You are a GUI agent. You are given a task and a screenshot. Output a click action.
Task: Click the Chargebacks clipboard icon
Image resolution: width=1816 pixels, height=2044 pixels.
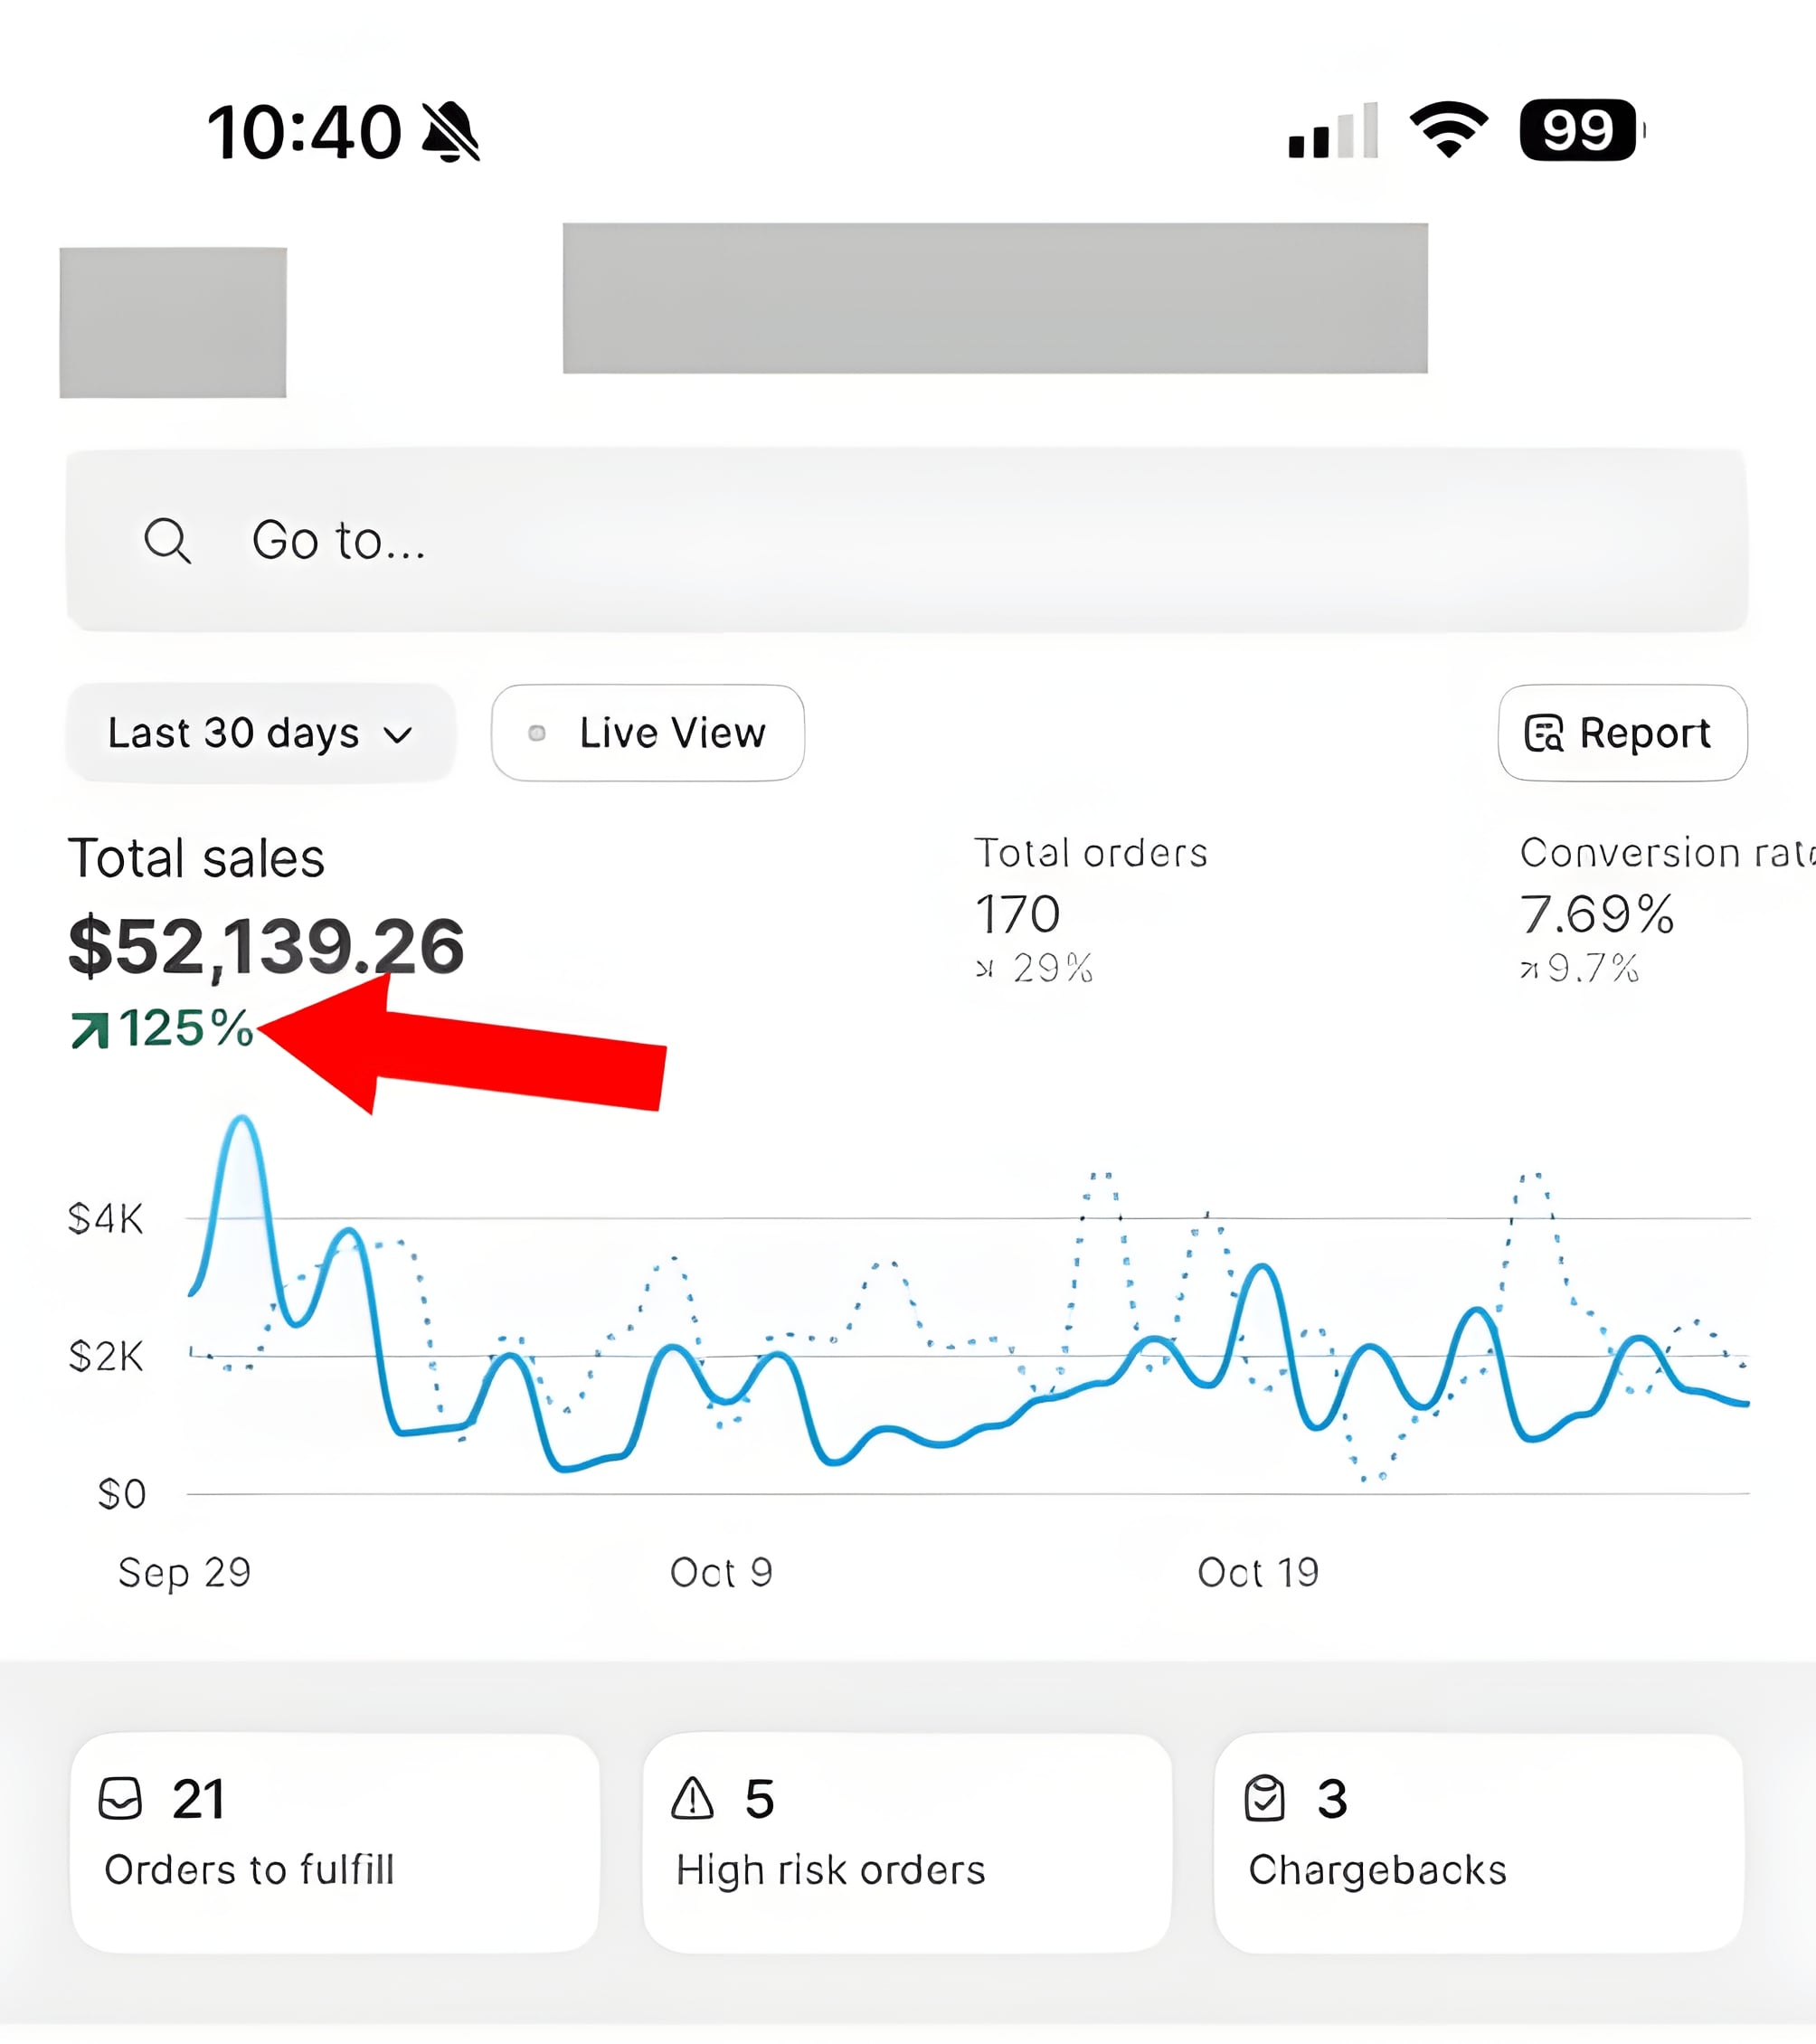click(x=1264, y=1798)
